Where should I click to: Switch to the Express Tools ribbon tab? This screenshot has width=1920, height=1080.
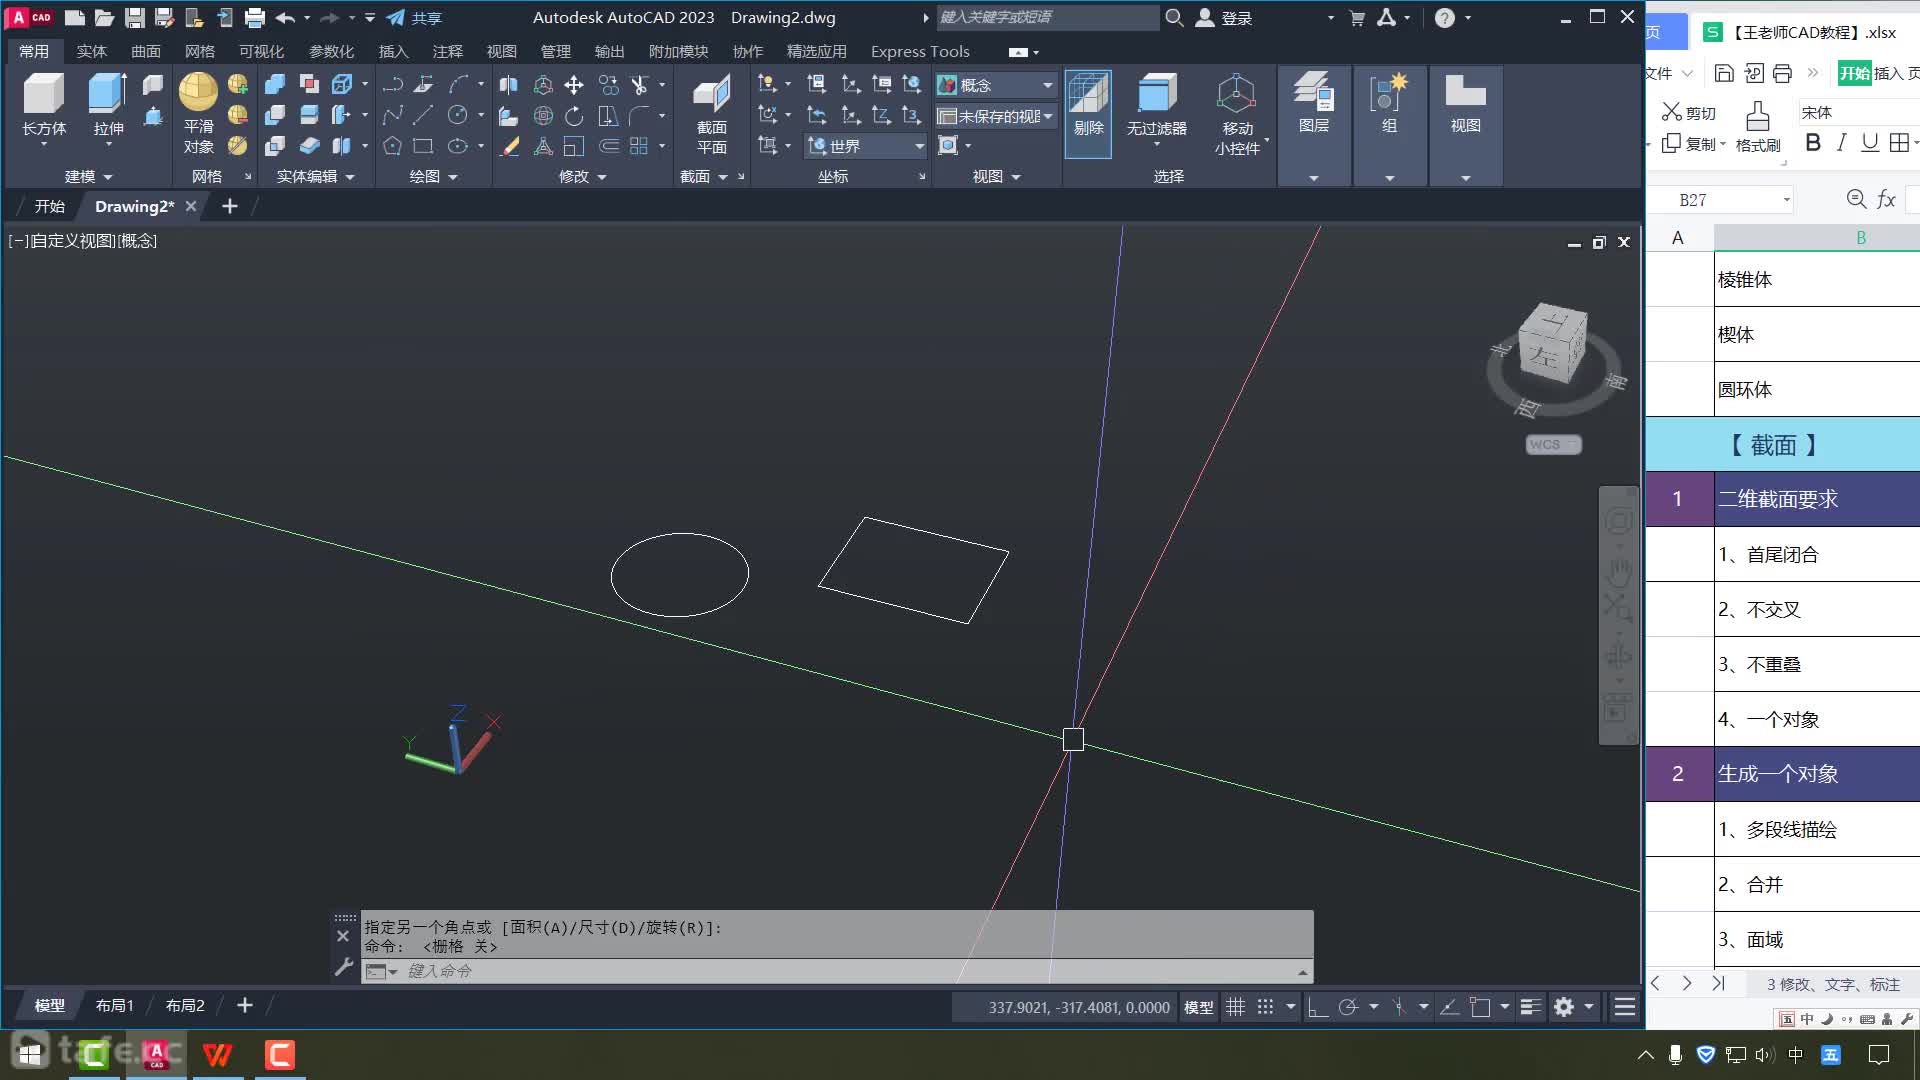coord(920,51)
